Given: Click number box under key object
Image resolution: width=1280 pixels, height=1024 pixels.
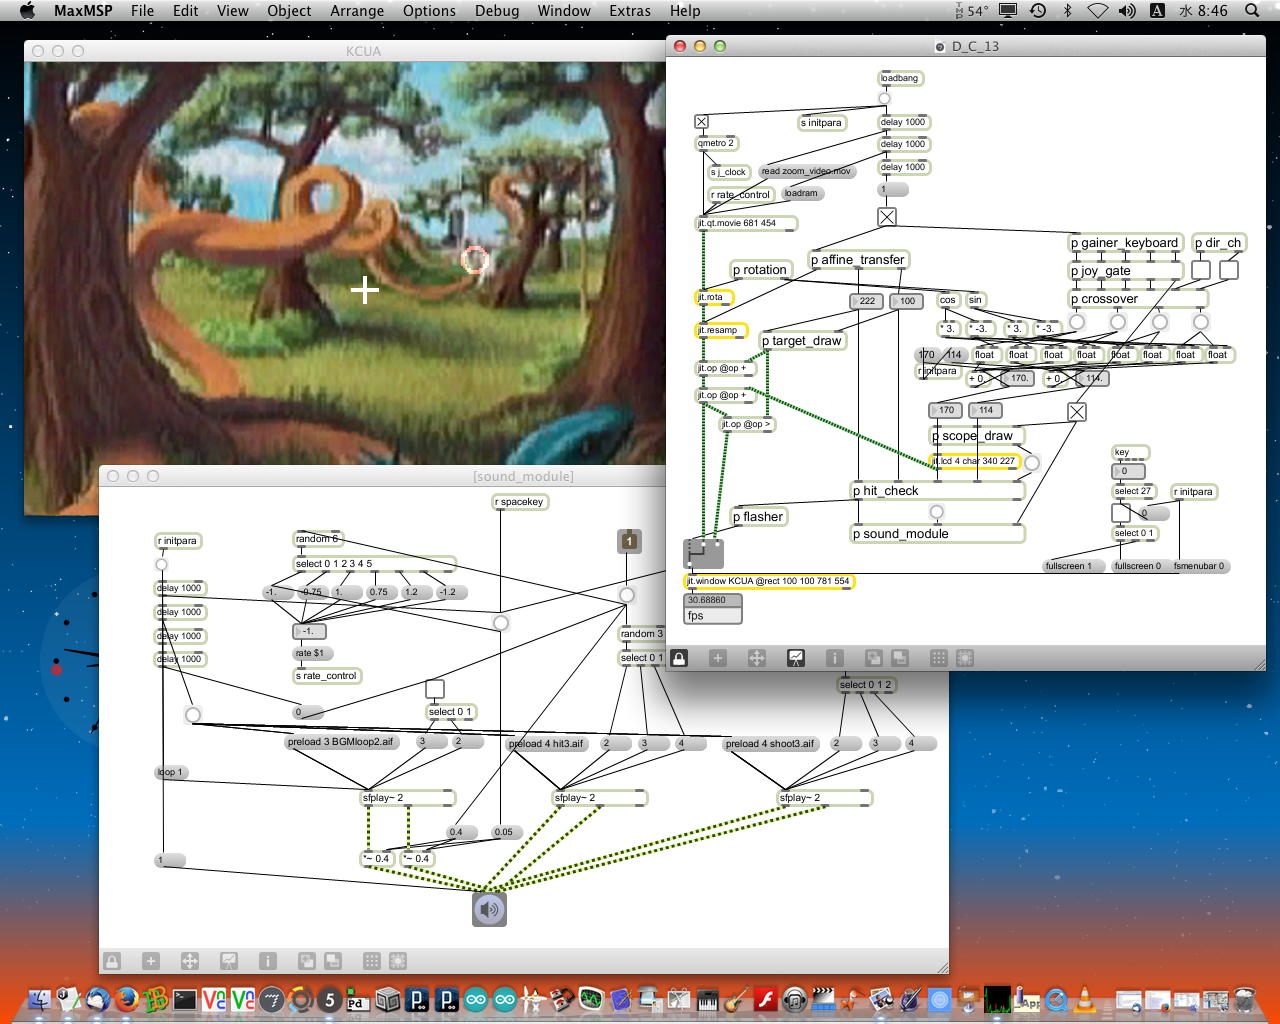Looking at the screenshot, I should pos(1129,471).
